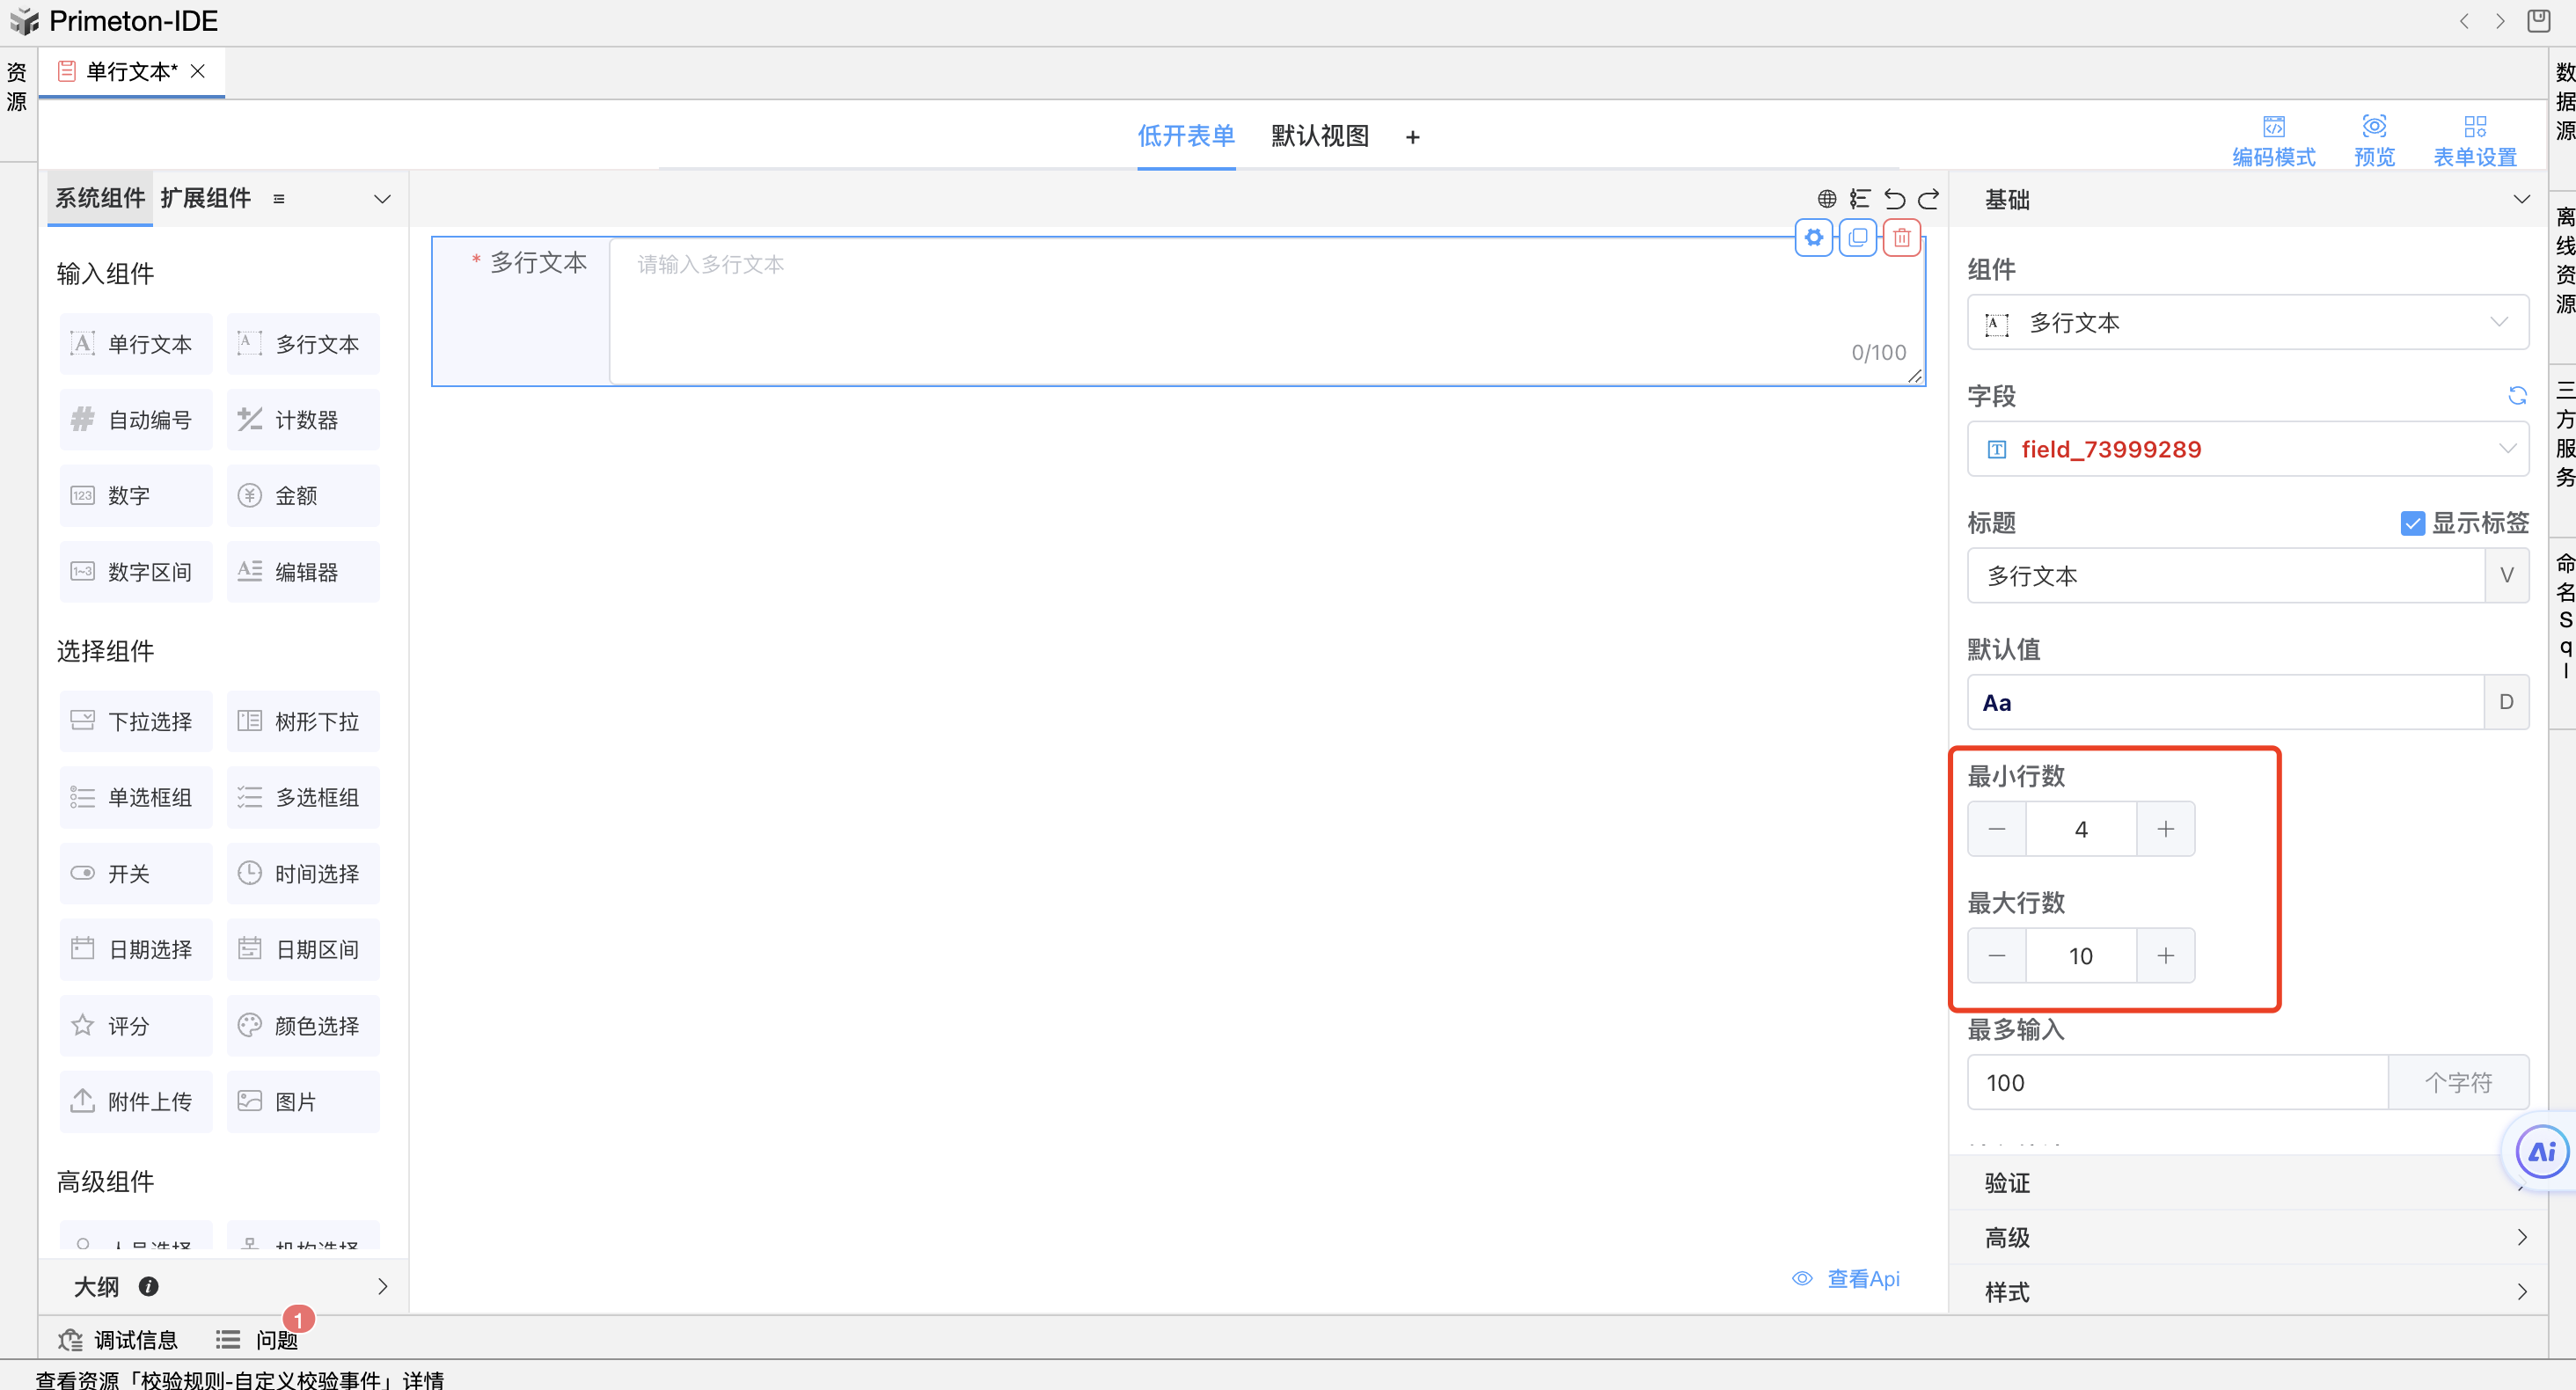The image size is (2576, 1390).
Task: Open the AI assistant floating button
Action: (x=2541, y=1152)
